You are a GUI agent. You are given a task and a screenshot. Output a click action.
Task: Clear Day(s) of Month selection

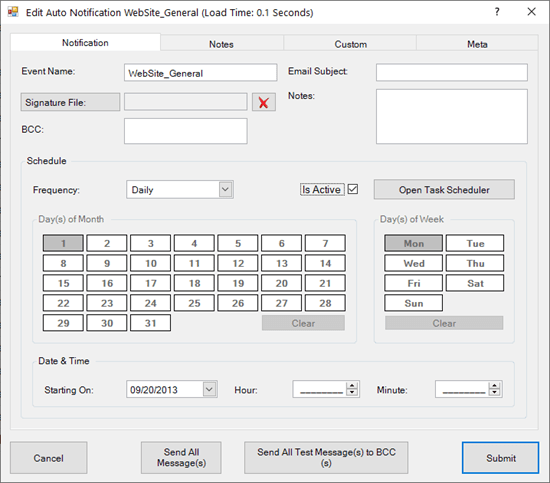303,323
